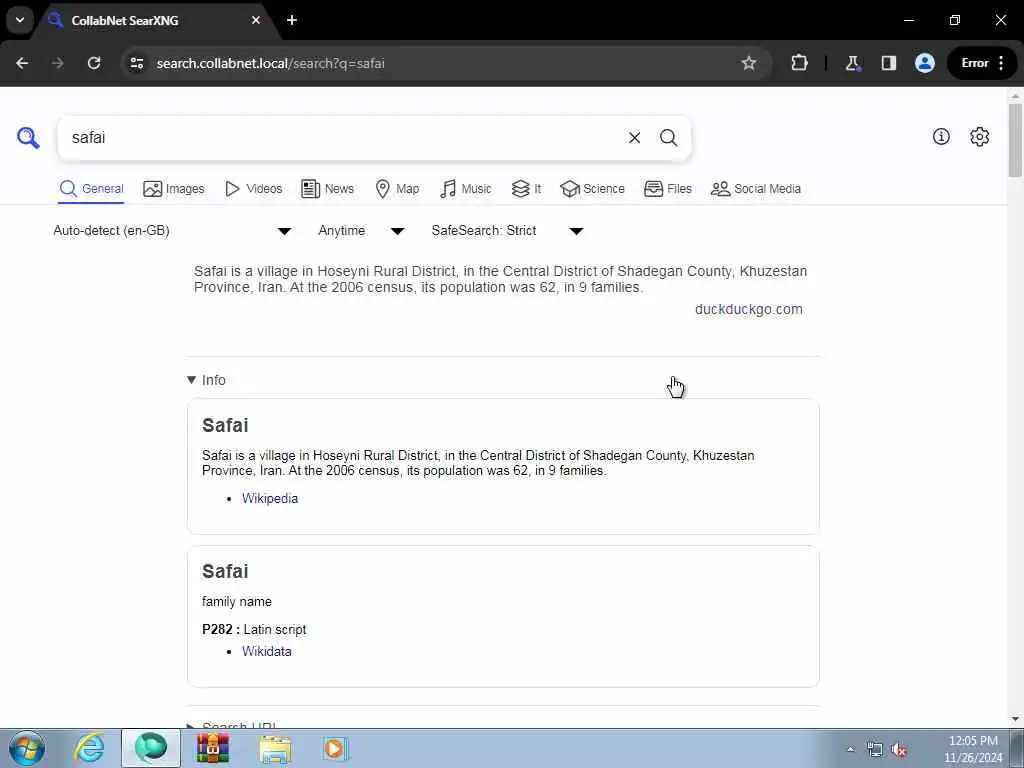The image size is (1024, 768).
Task: Click the first Safai info card heading
Action: [225, 425]
